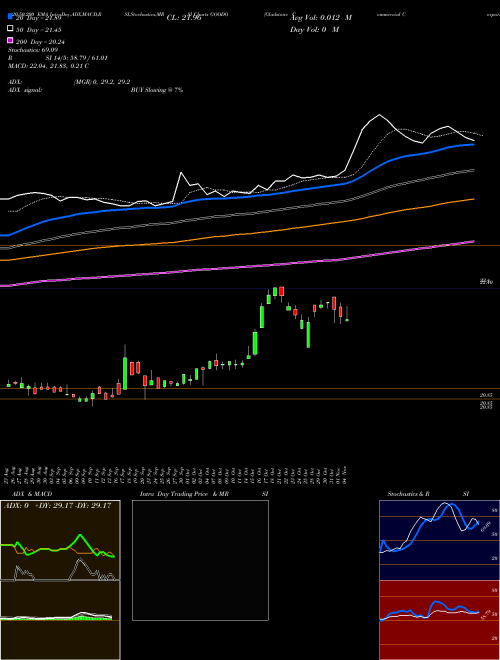Open the blue-background Stochastics chart panel
The image size is (500, 660).
pos(439,540)
